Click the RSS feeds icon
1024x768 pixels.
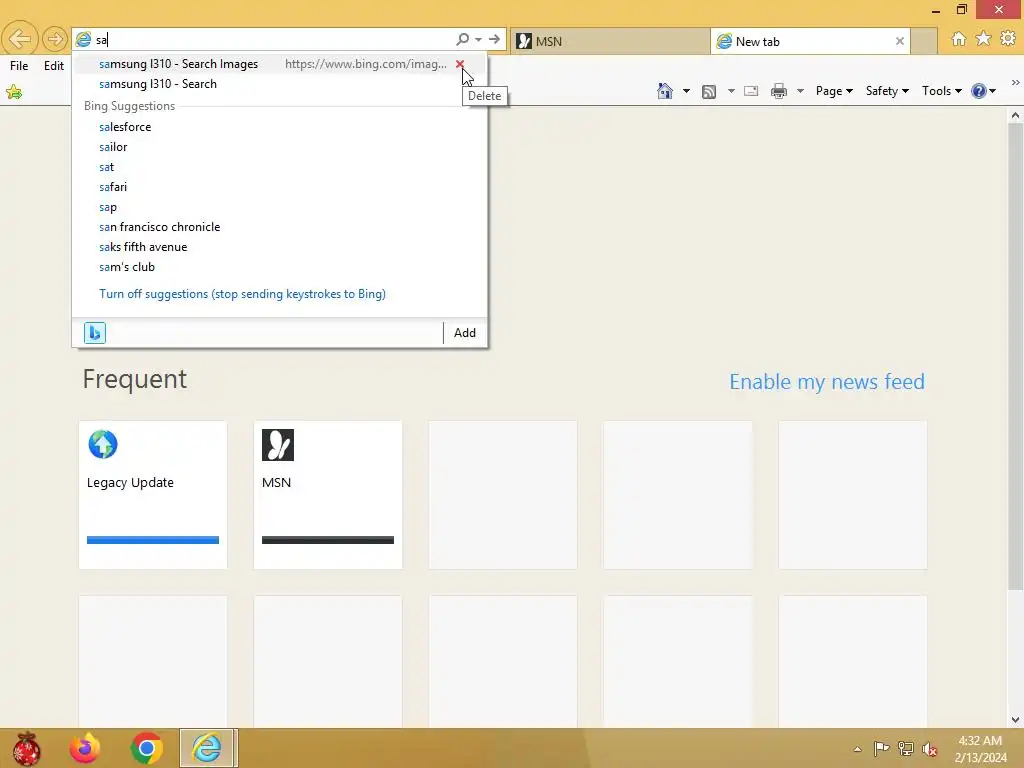(x=709, y=91)
